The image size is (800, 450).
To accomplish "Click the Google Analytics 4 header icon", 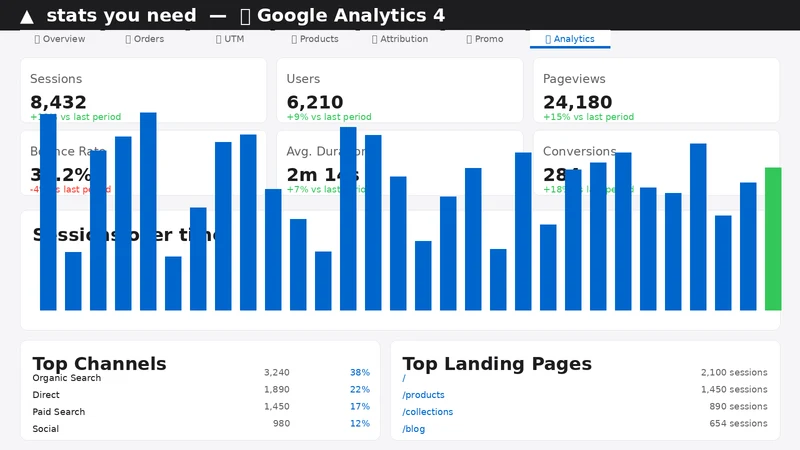I will 245,17.
